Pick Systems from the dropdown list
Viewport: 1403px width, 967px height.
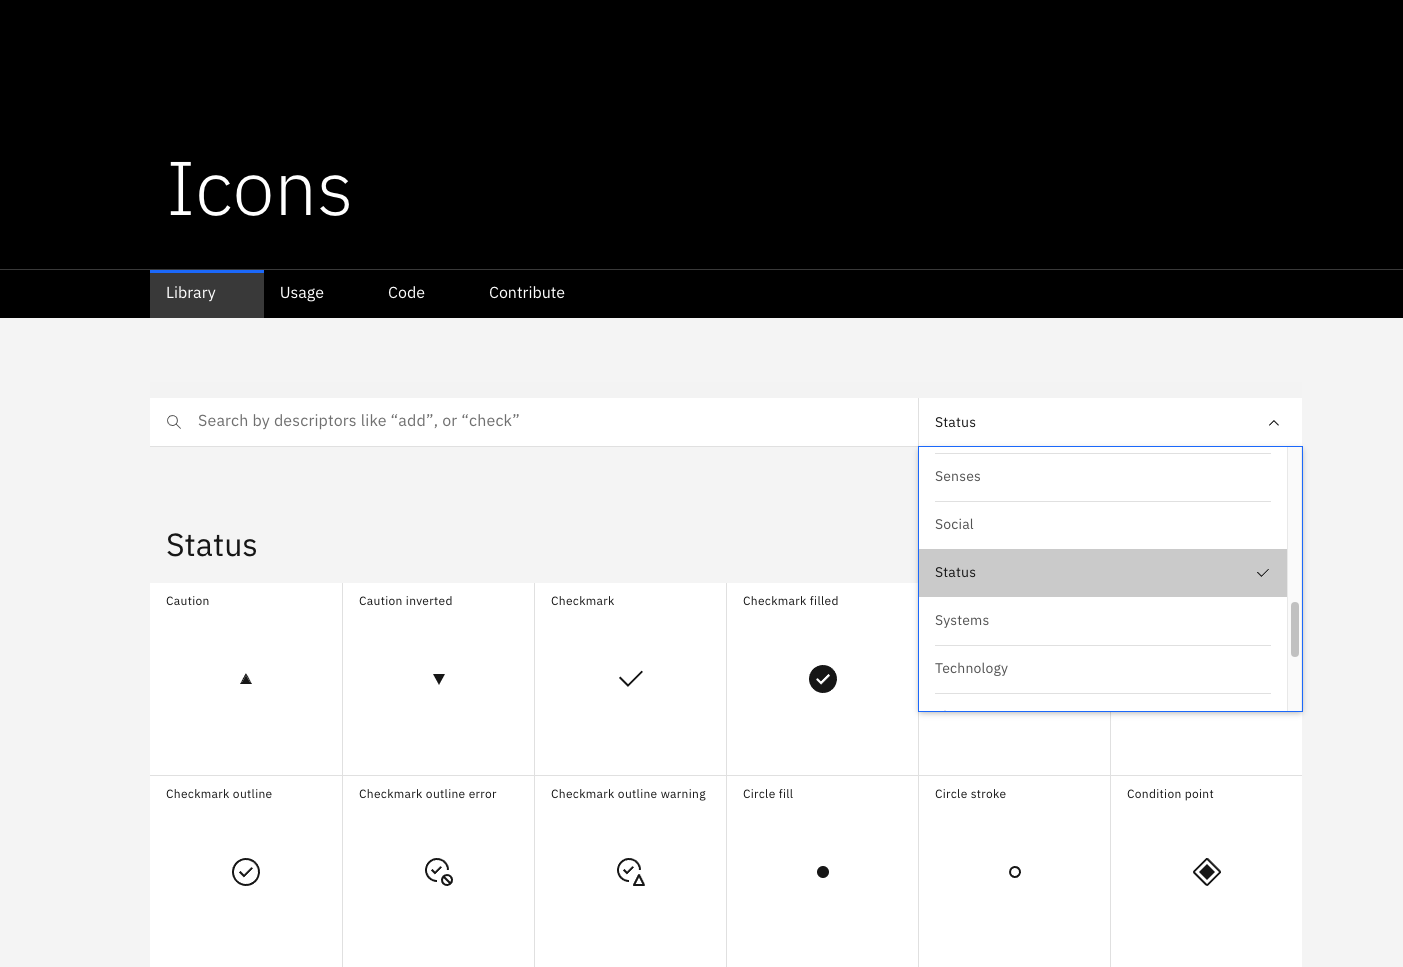click(x=1102, y=621)
